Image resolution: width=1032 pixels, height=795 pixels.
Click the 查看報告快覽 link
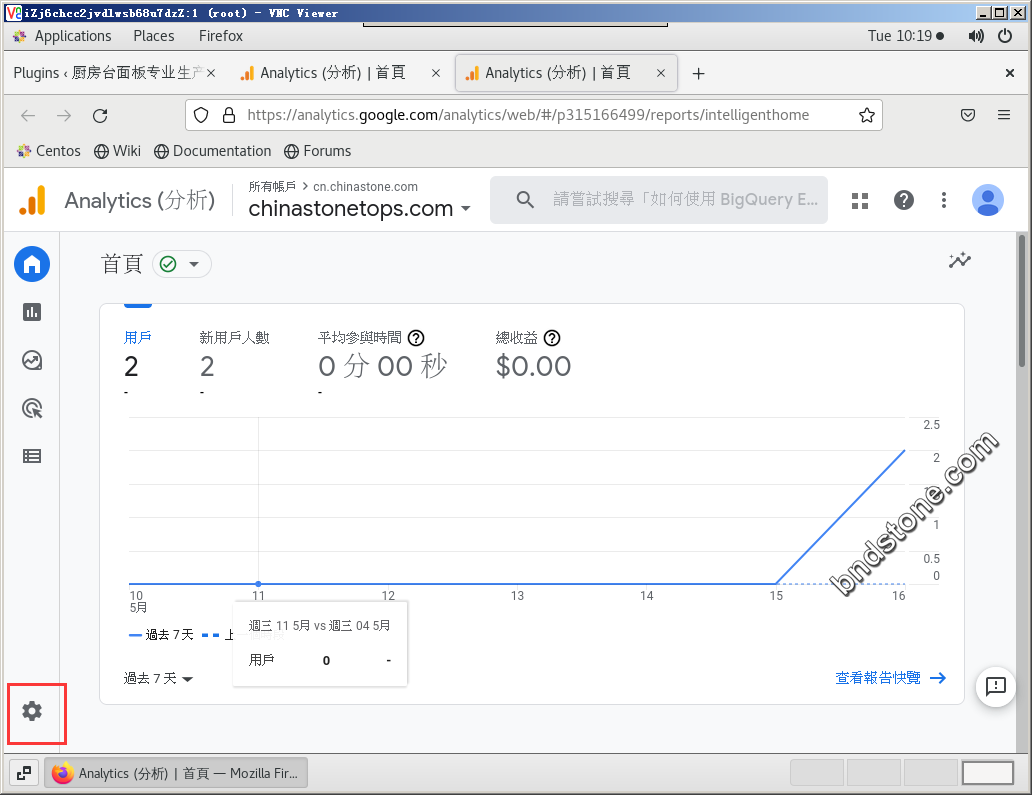(890, 678)
